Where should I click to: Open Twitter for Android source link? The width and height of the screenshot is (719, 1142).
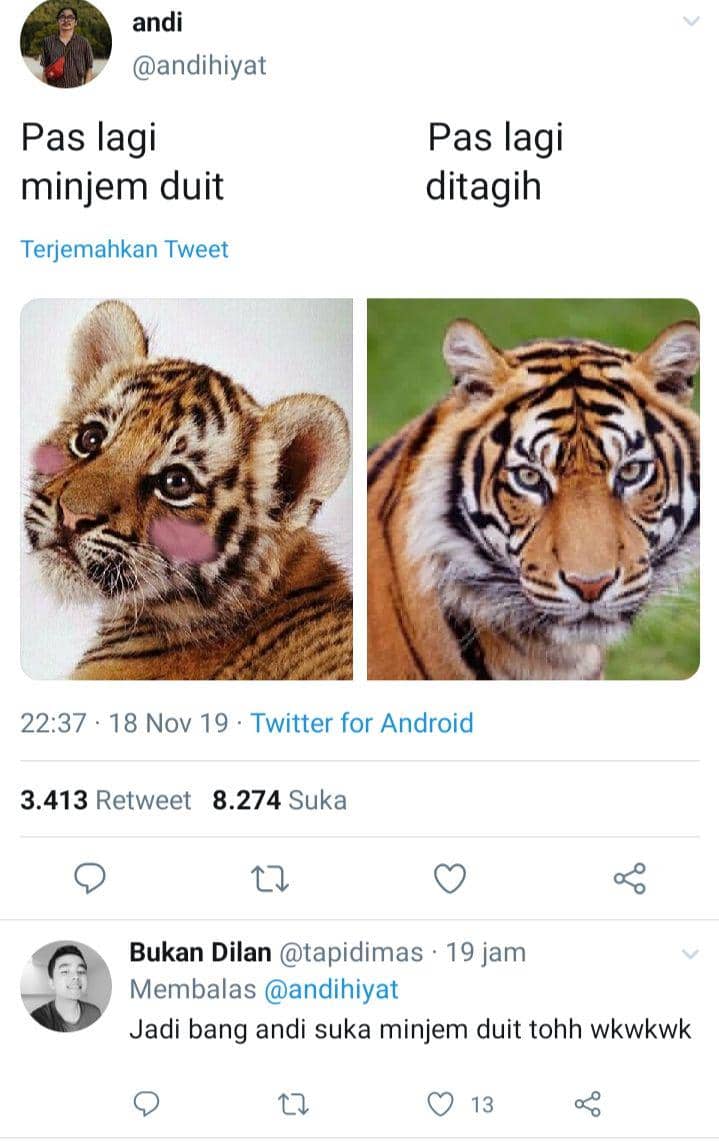(362, 723)
